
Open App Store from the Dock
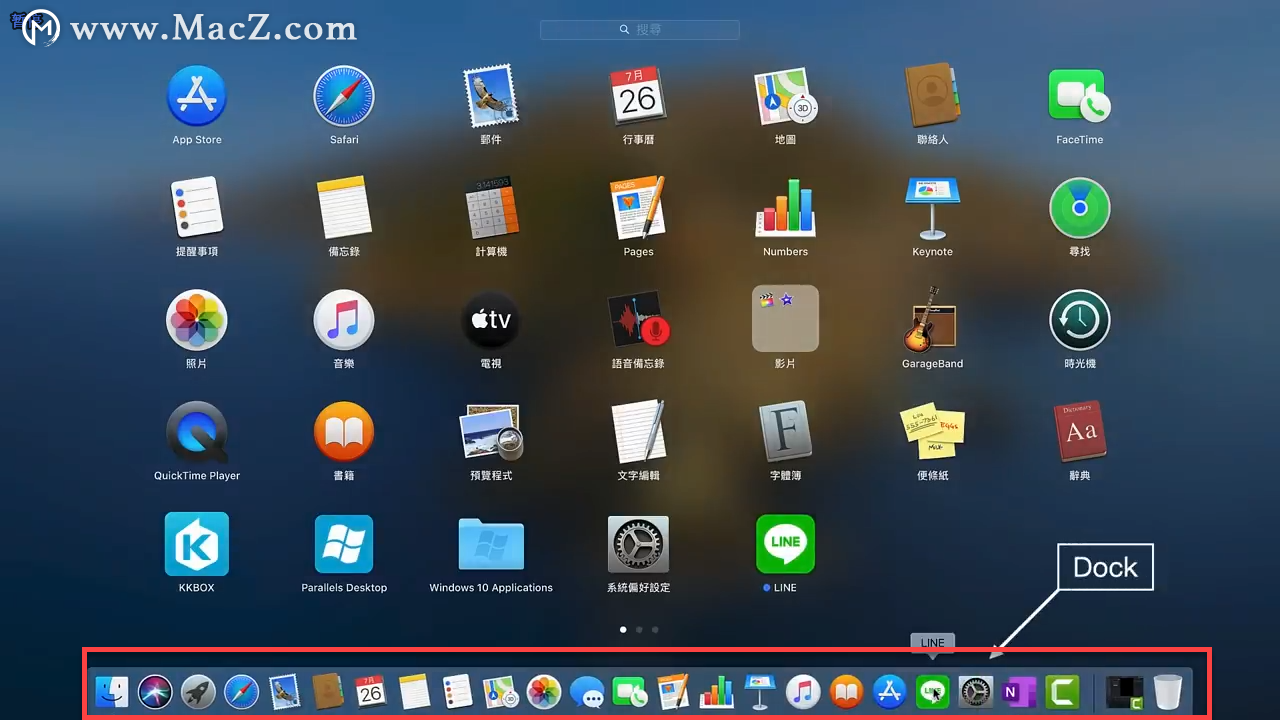[x=889, y=692]
